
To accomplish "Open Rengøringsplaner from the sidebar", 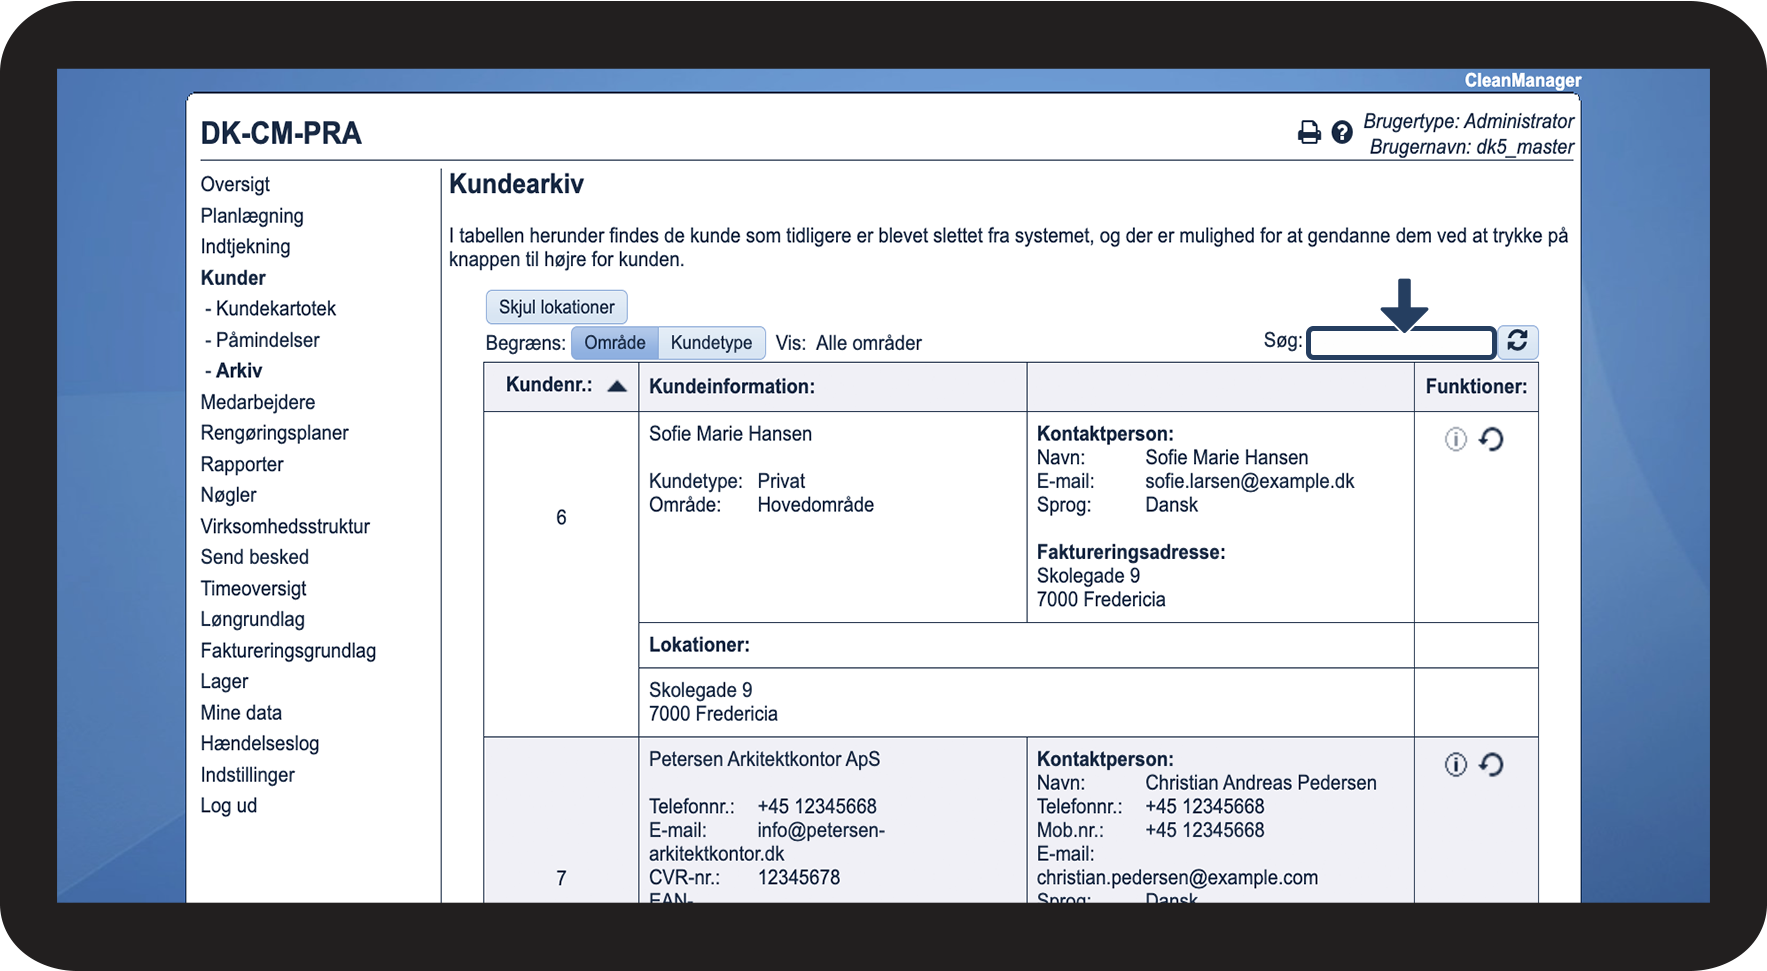I will coord(274,433).
